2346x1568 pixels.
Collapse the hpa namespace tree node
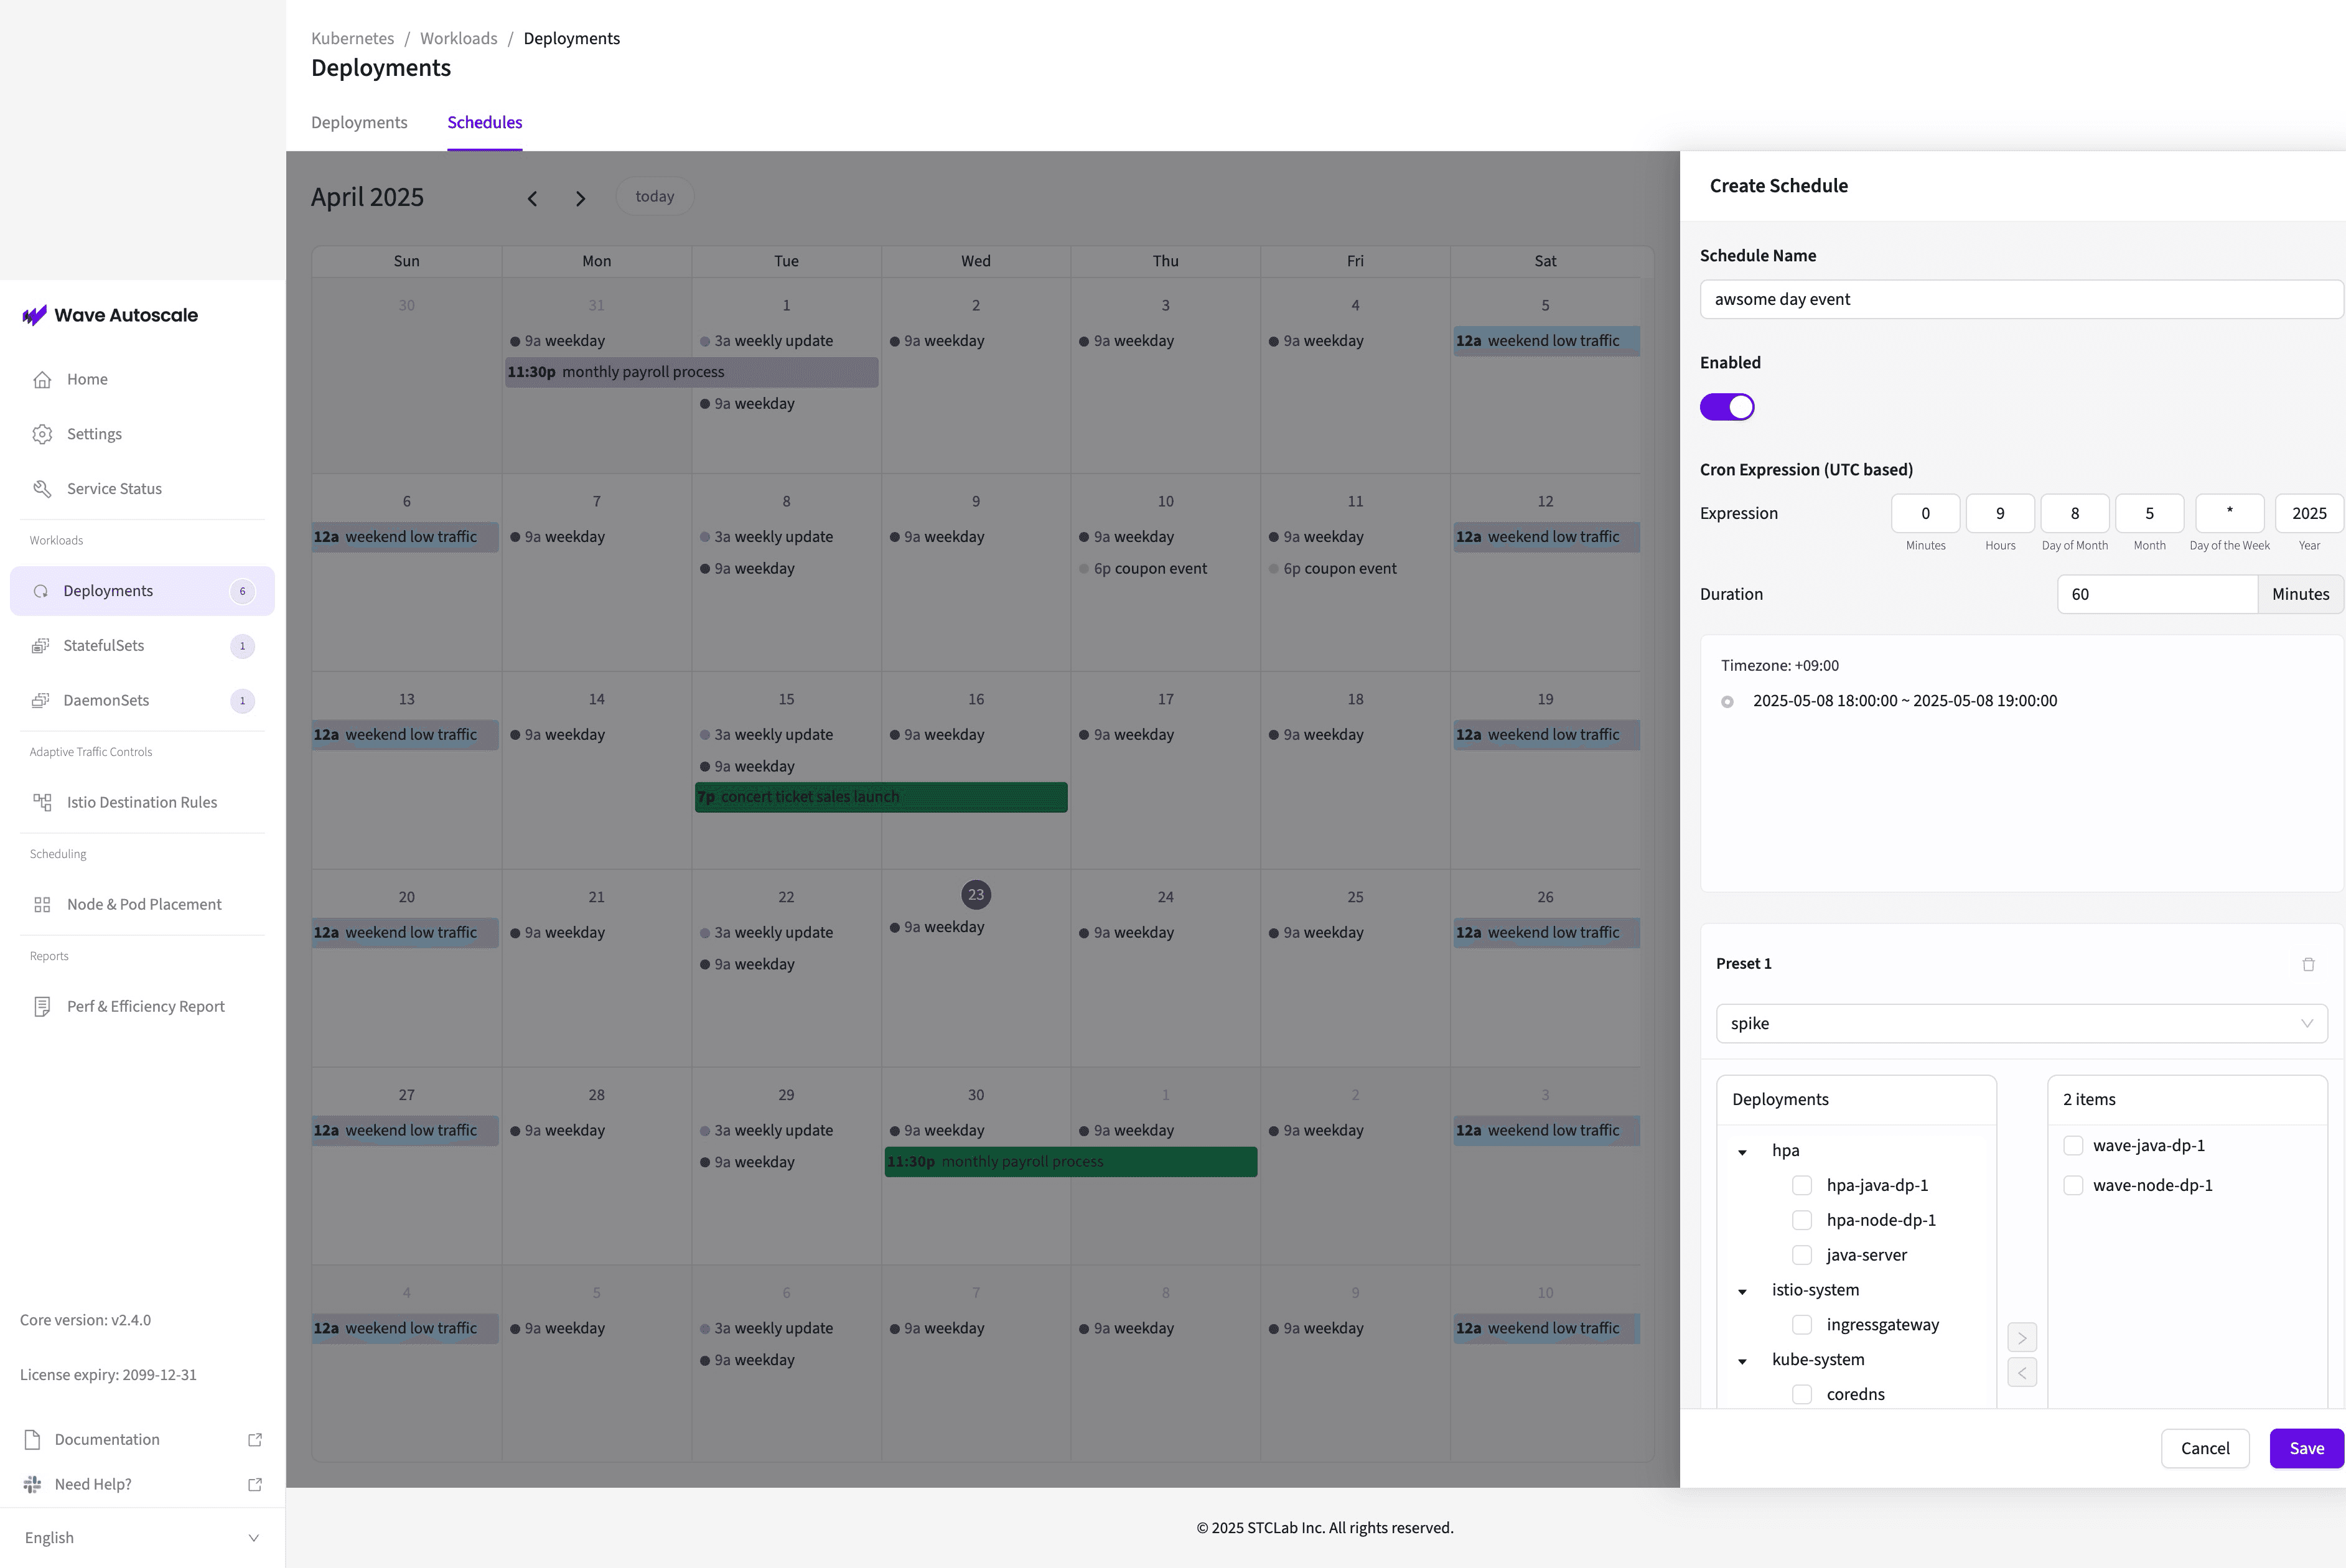[1742, 1152]
